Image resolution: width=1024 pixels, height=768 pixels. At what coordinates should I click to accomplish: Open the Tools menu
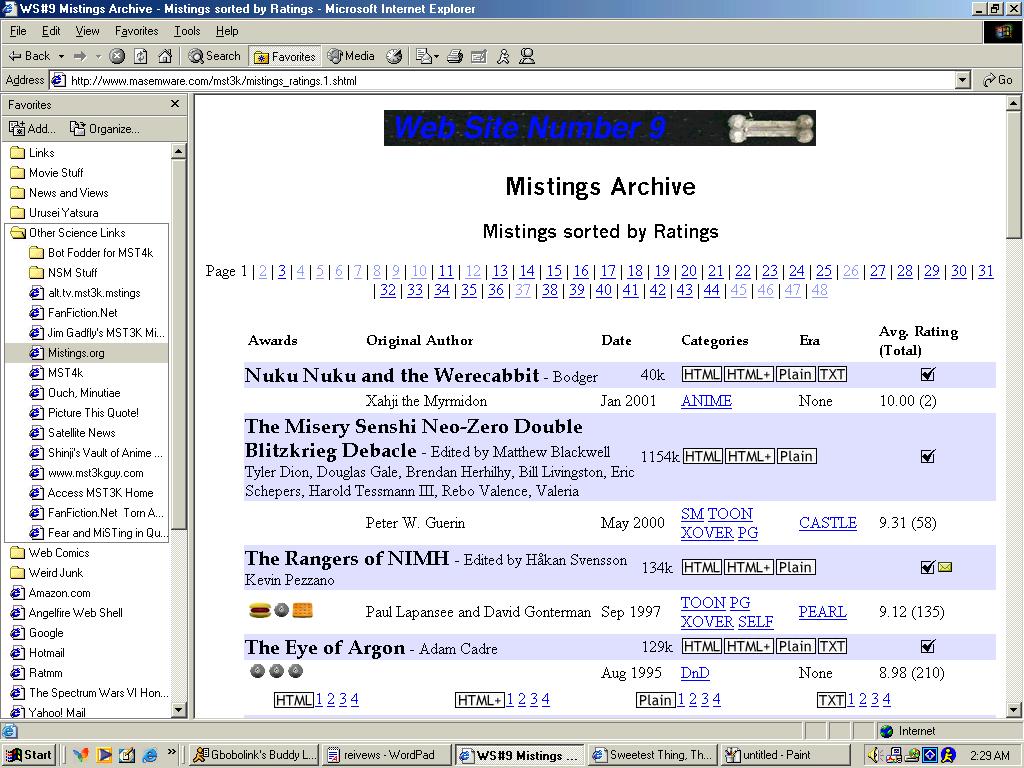[187, 31]
